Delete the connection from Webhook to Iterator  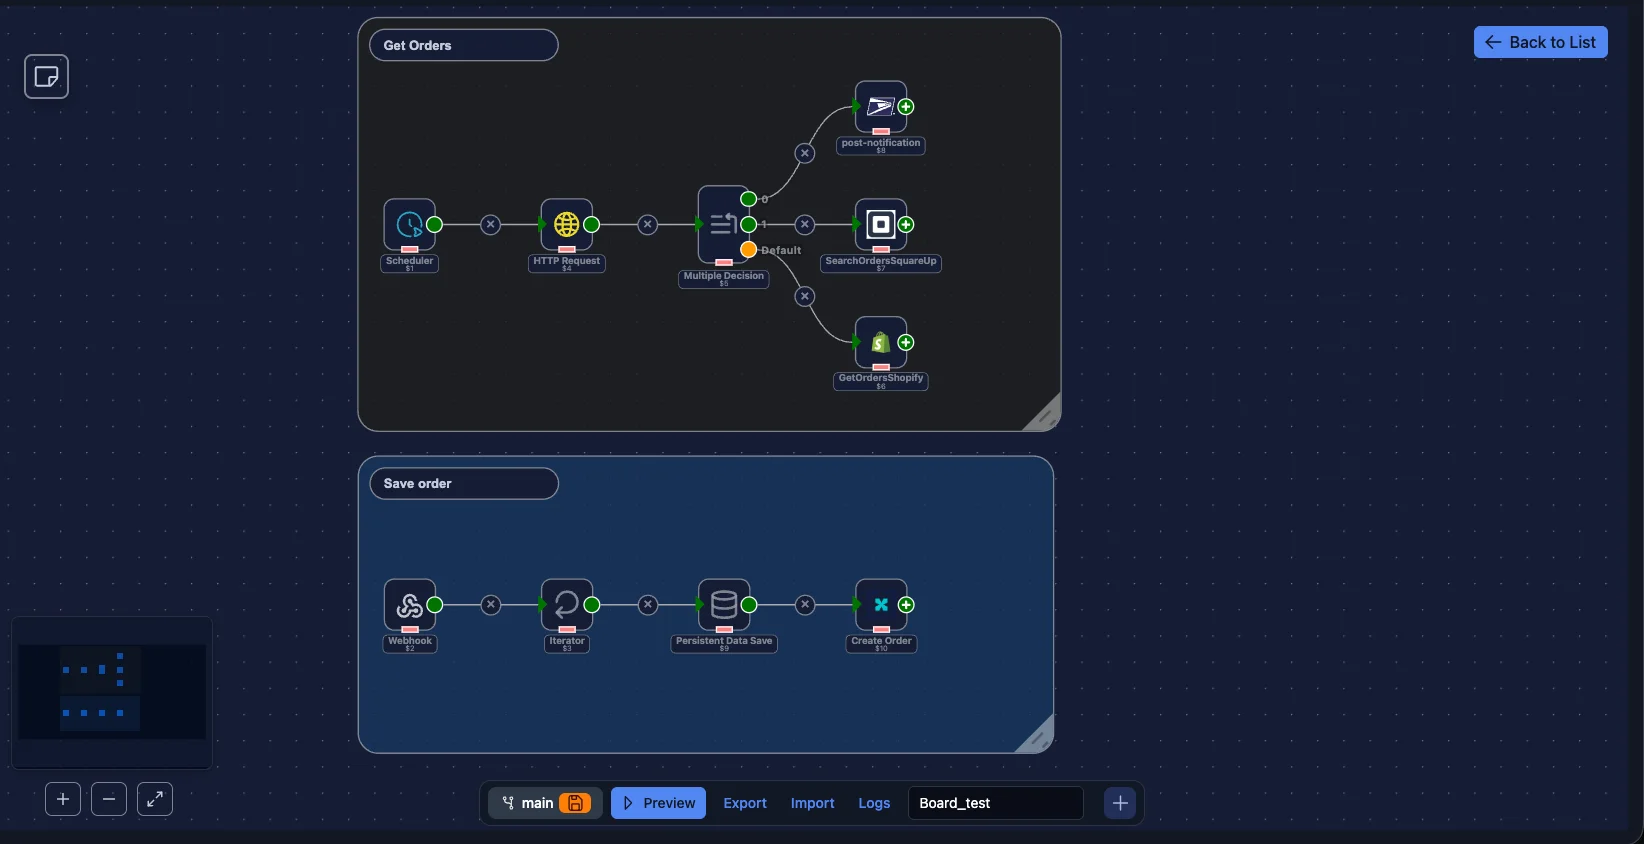490,604
